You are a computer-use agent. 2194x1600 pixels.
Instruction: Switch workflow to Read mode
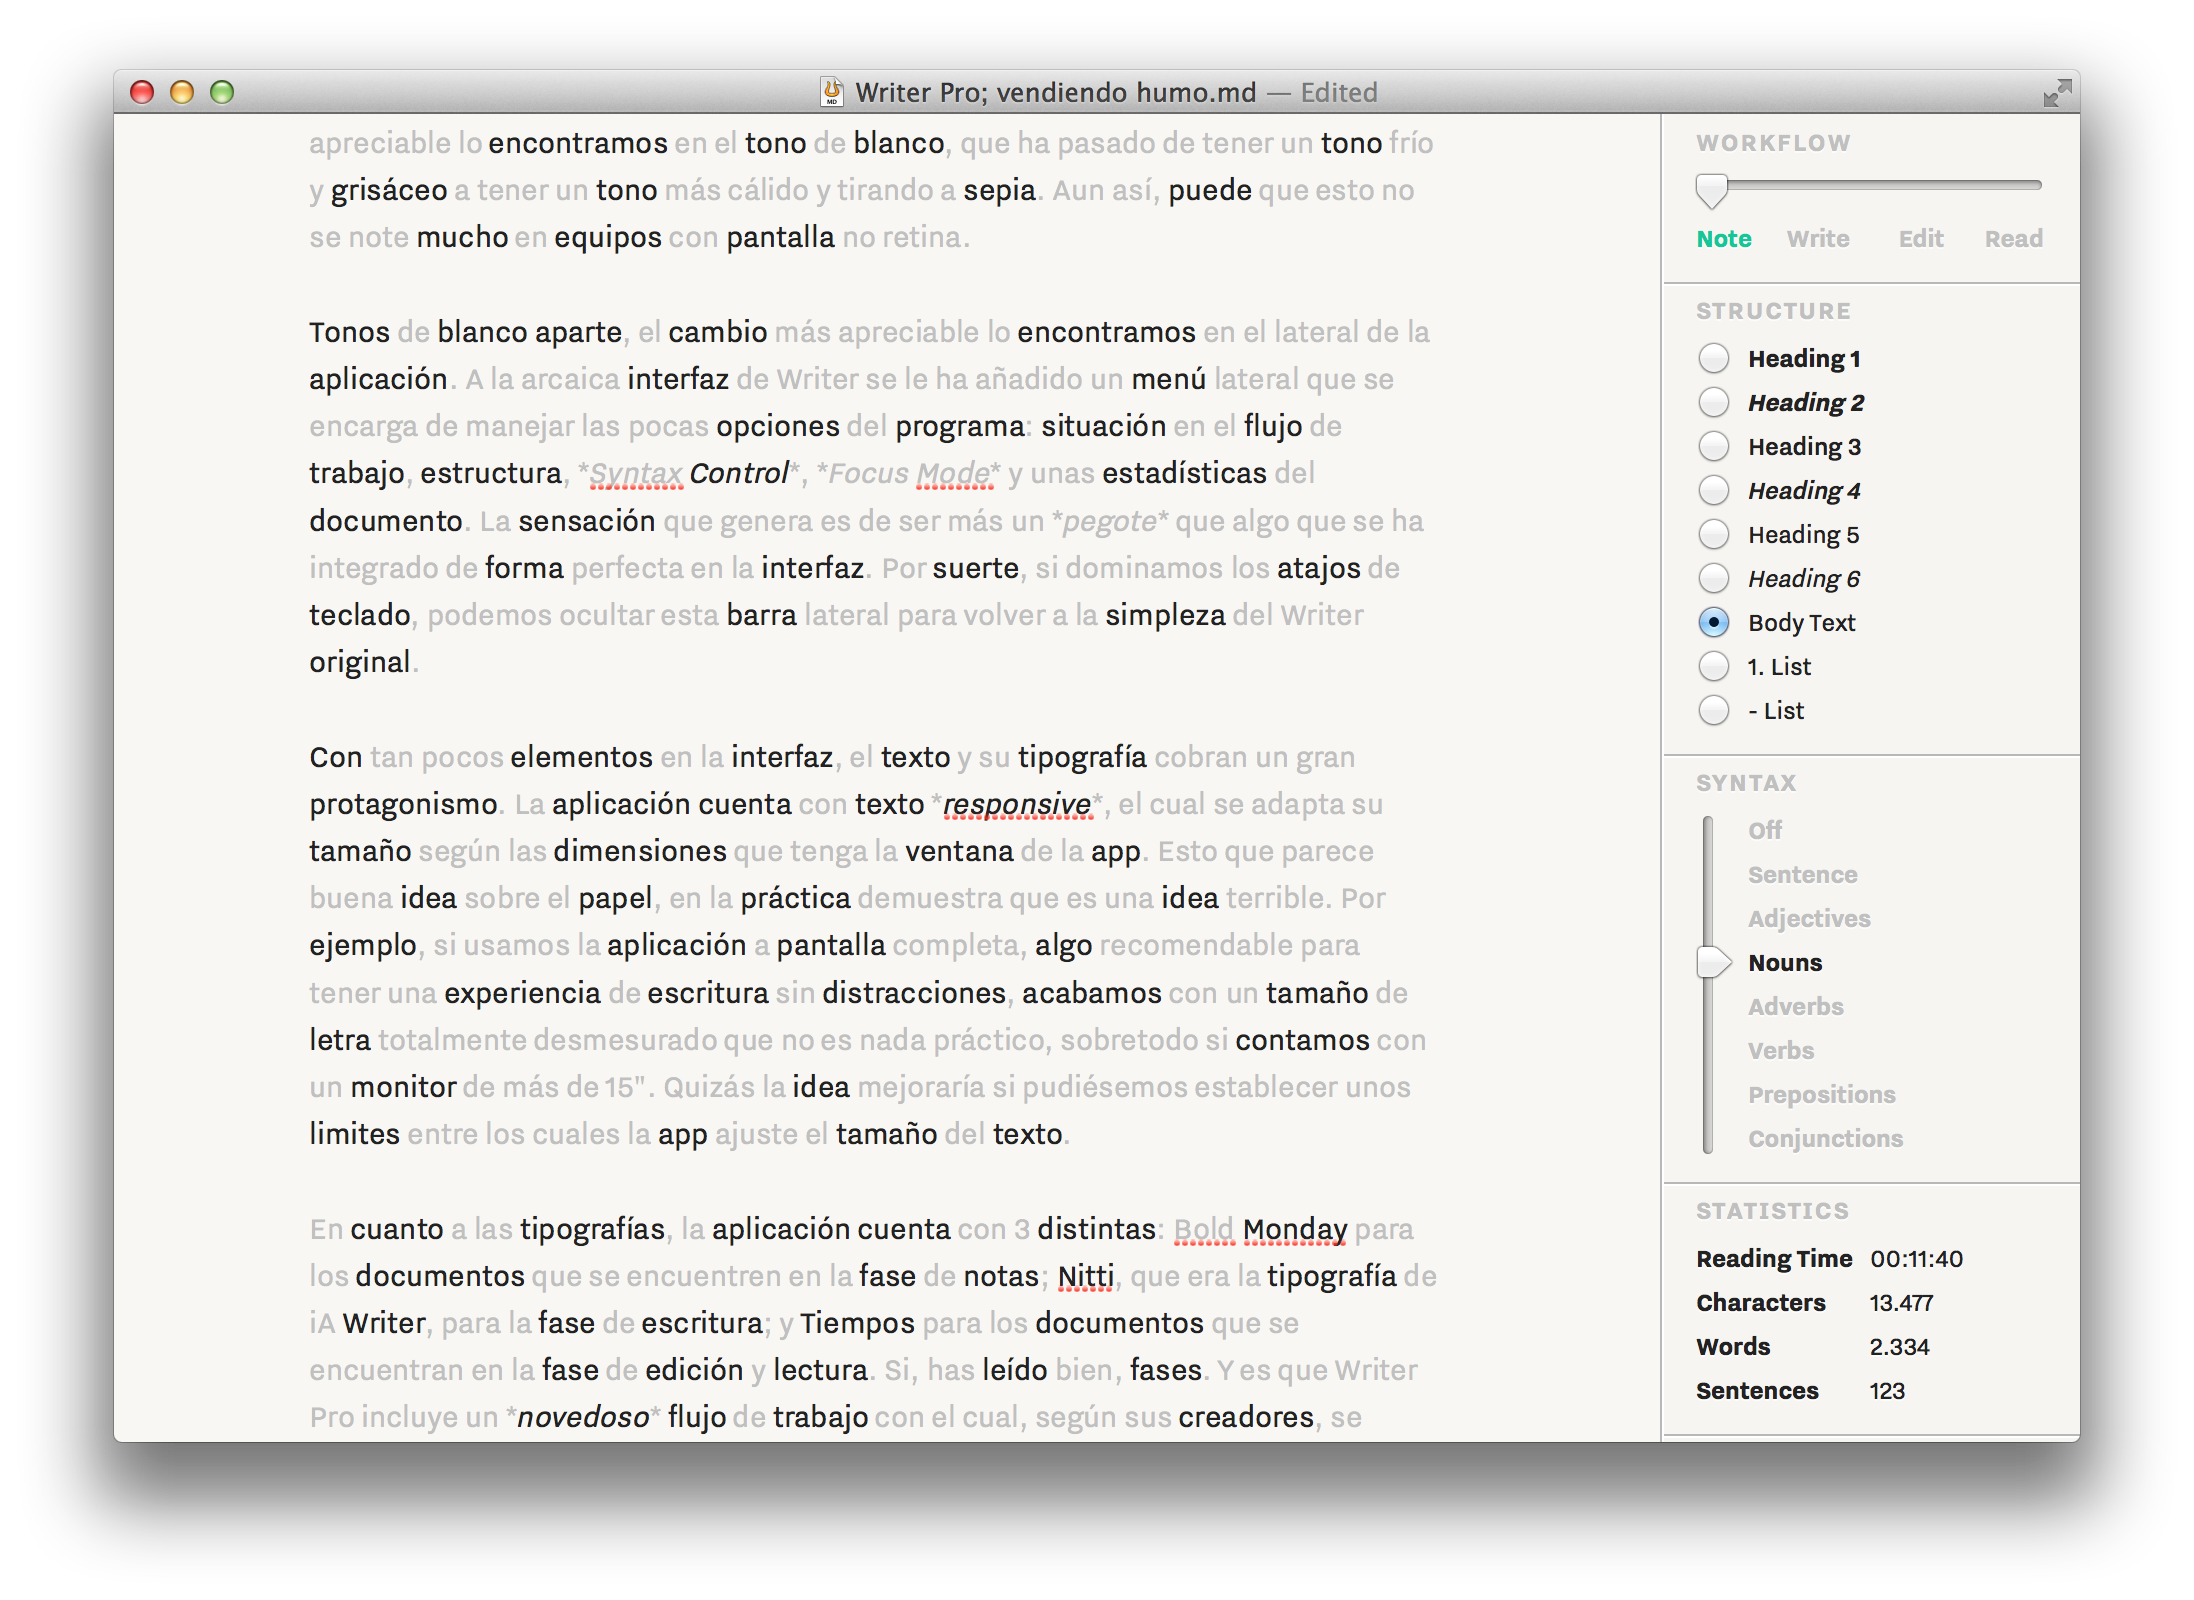2013,239
